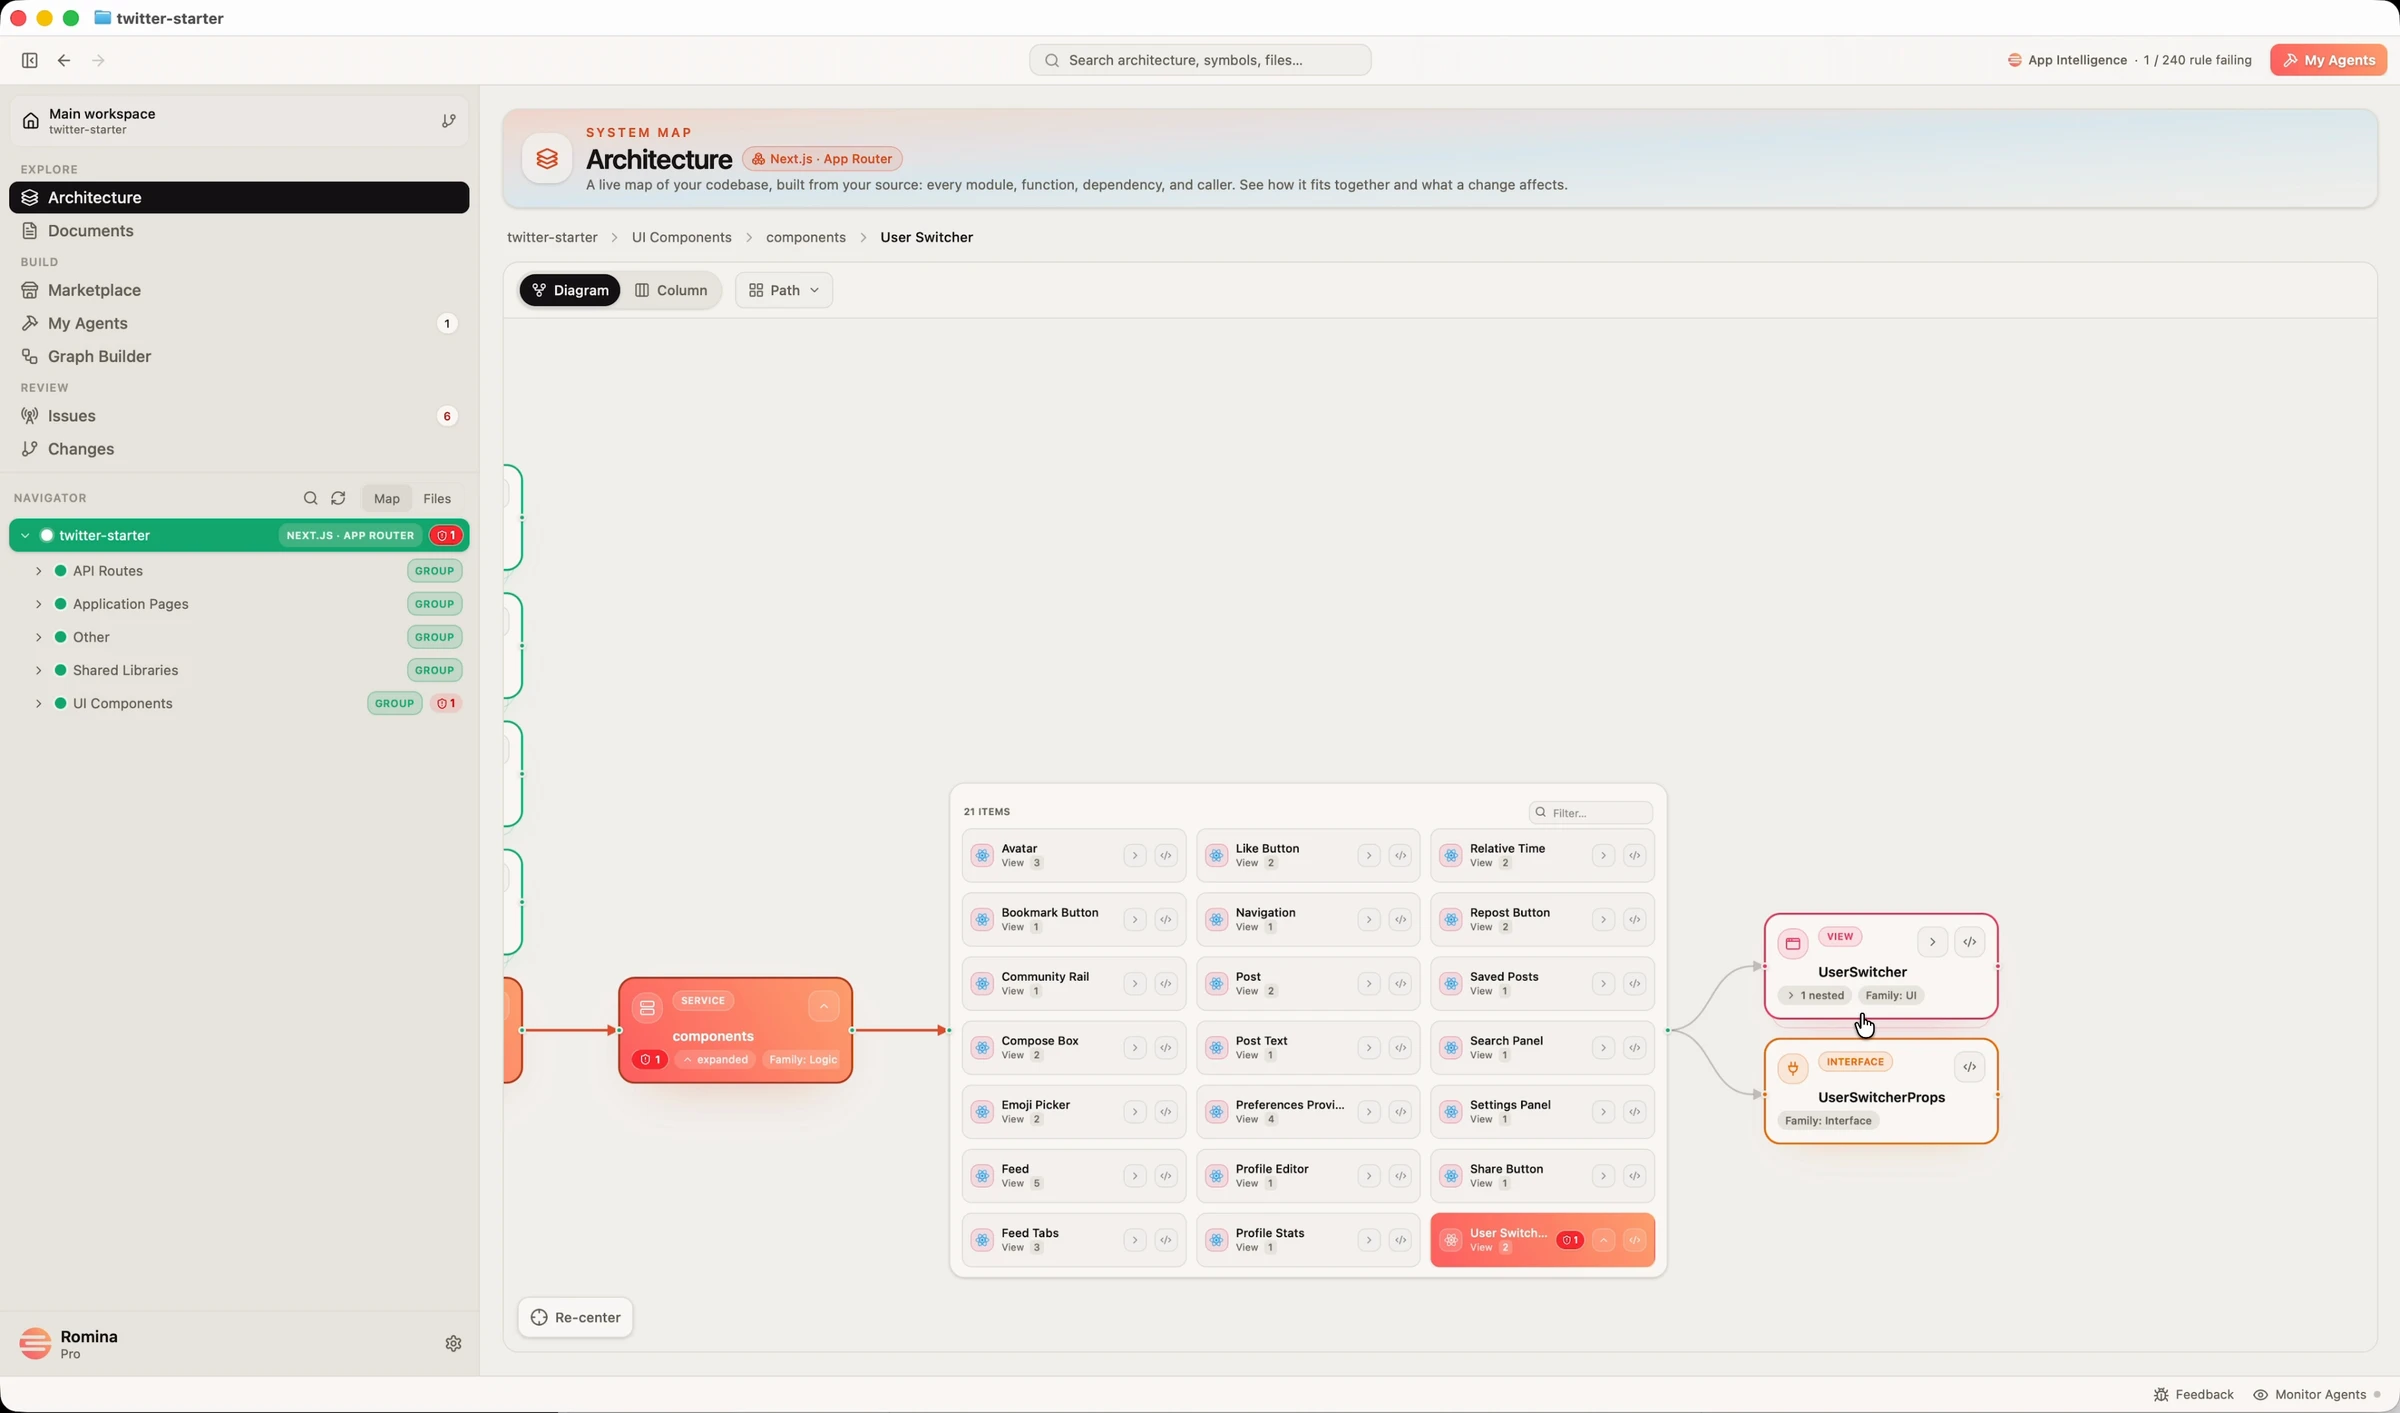Open Monitor Agents in status bar
The height and width of the screenshot is (1413, 2400).
[x=2316, y=1395]
